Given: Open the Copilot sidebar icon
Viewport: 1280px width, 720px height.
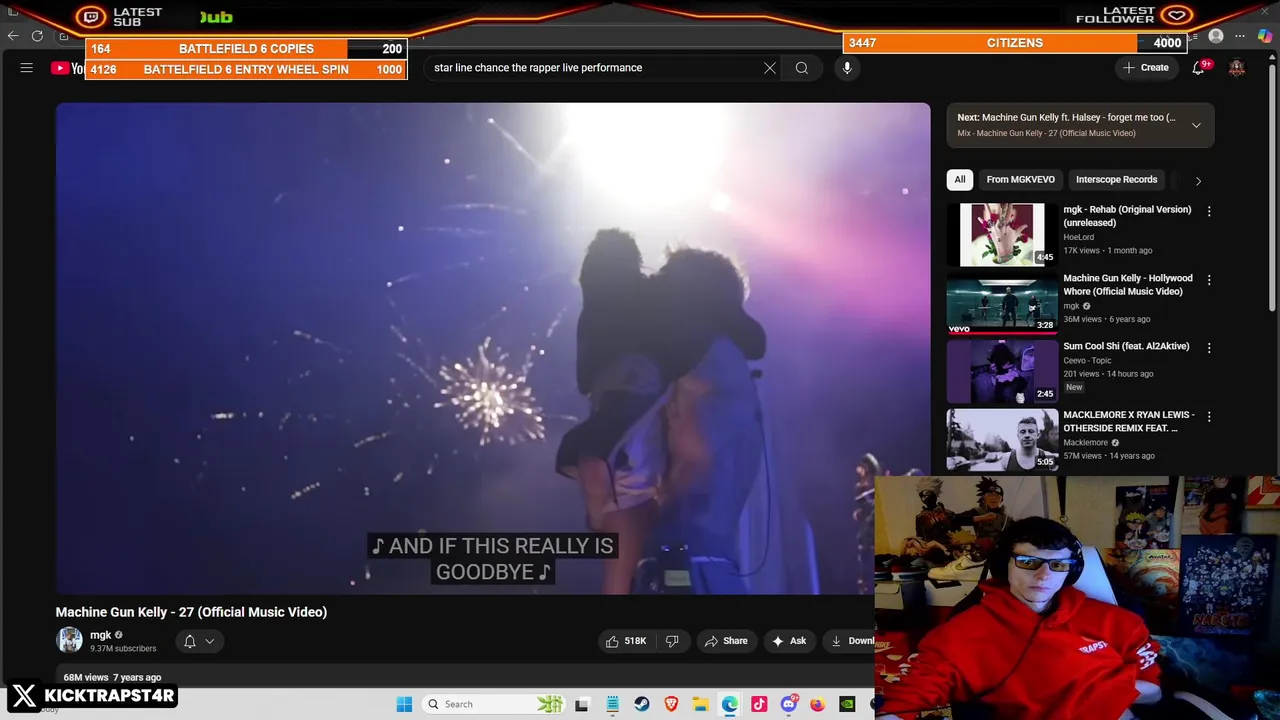Looking at the screenshot, I should coord(1265,36).
